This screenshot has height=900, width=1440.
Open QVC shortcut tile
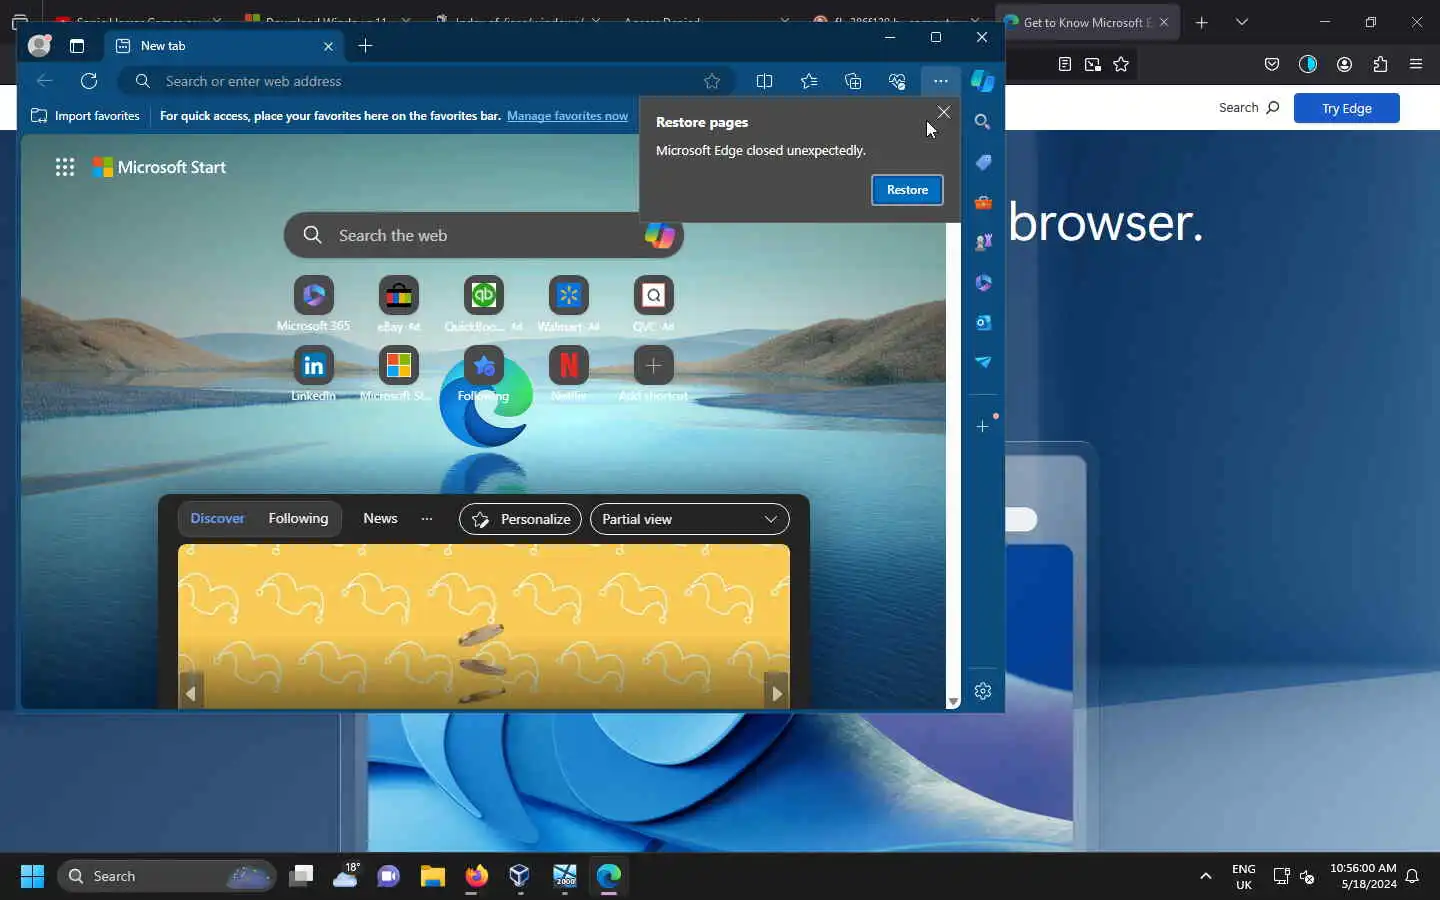click(x=653, y=296)
